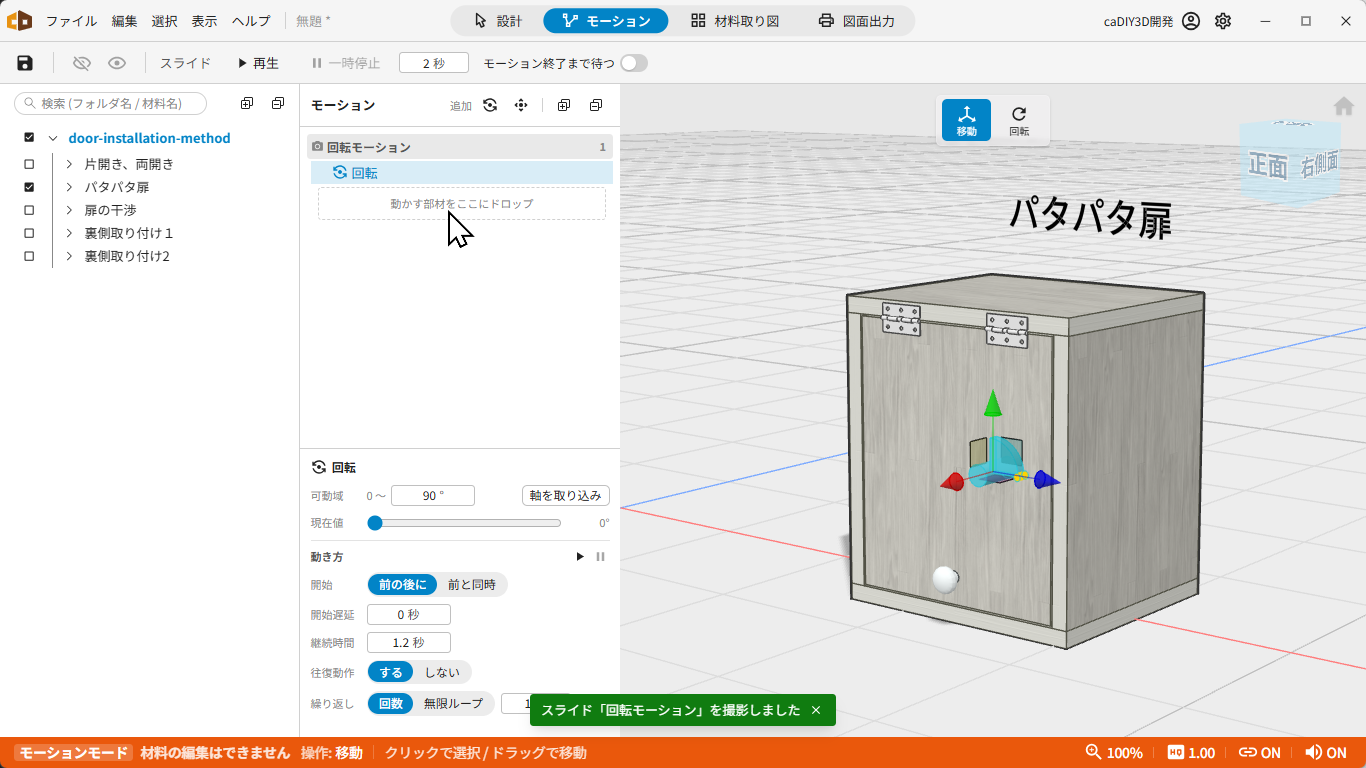1366x768 pixels.
Task: Select the 移動 gizmo tool in viewport
Action: (x=967, y=120)
